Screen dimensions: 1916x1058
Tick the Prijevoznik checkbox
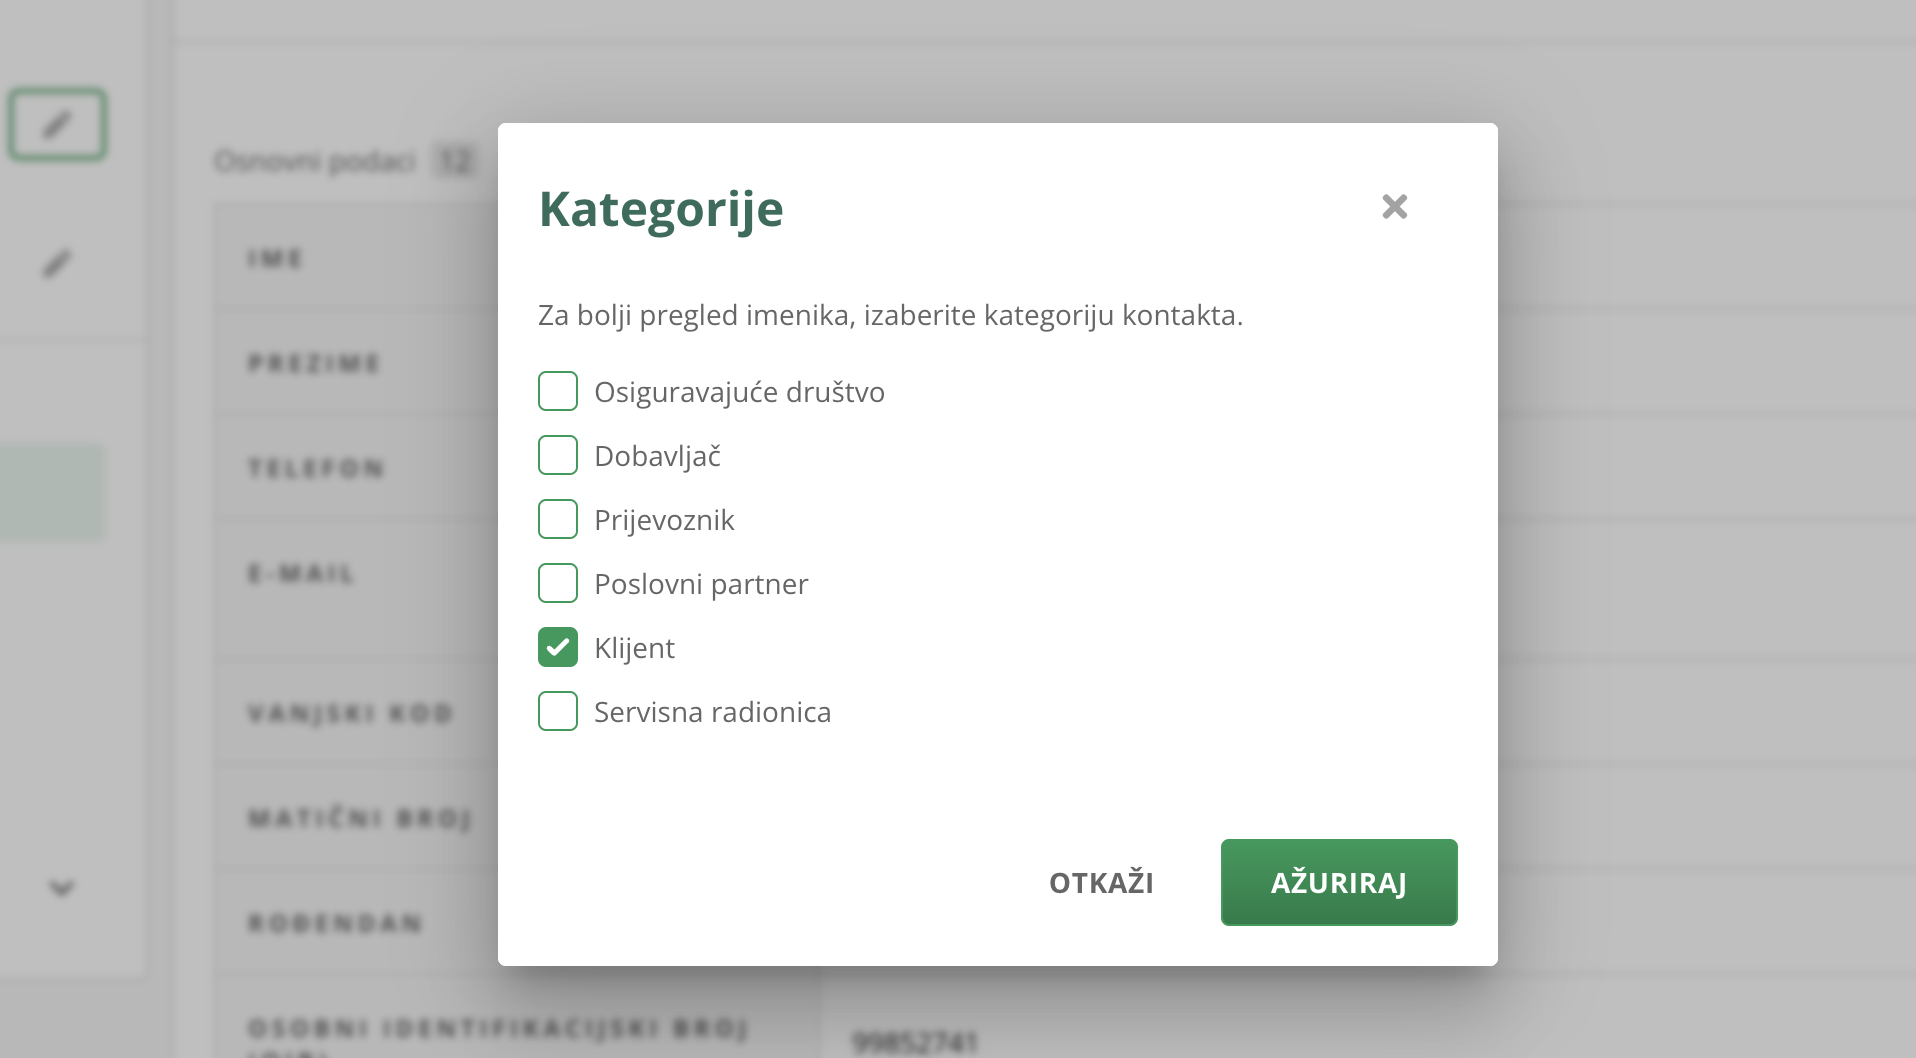[558, 519]
